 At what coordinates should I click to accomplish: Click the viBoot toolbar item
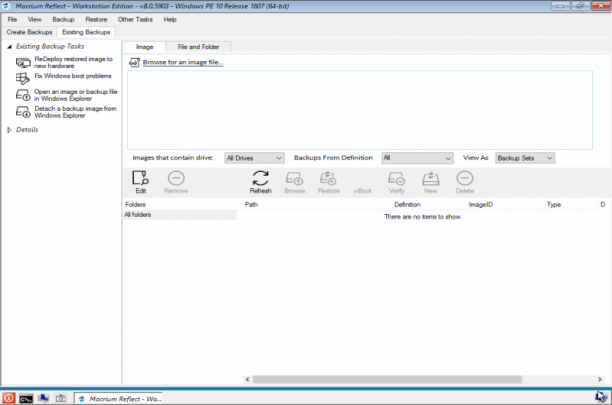pyautogui.click(x=362, y=191)
